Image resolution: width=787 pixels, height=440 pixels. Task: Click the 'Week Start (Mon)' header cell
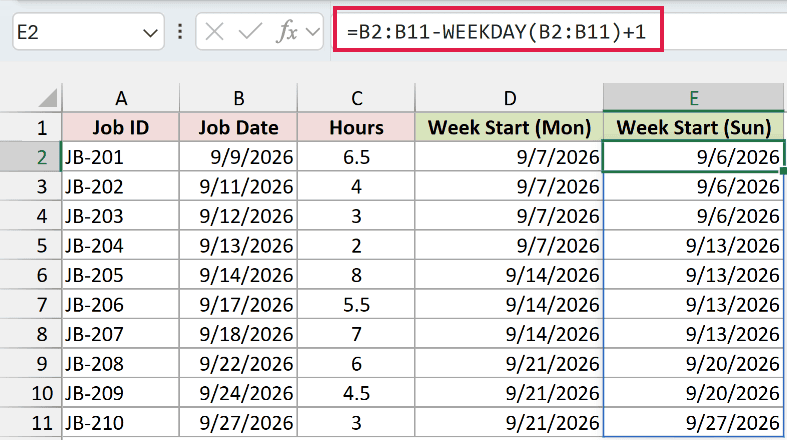[509, 127]
